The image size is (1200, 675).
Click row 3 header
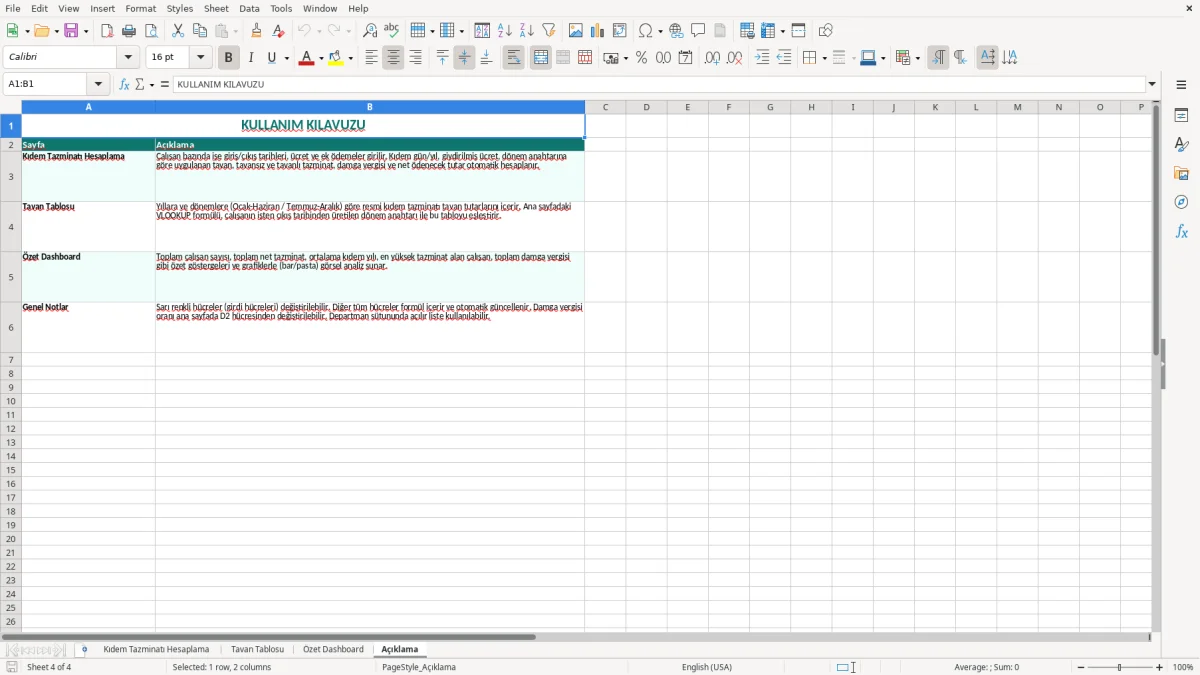(11, 177)
